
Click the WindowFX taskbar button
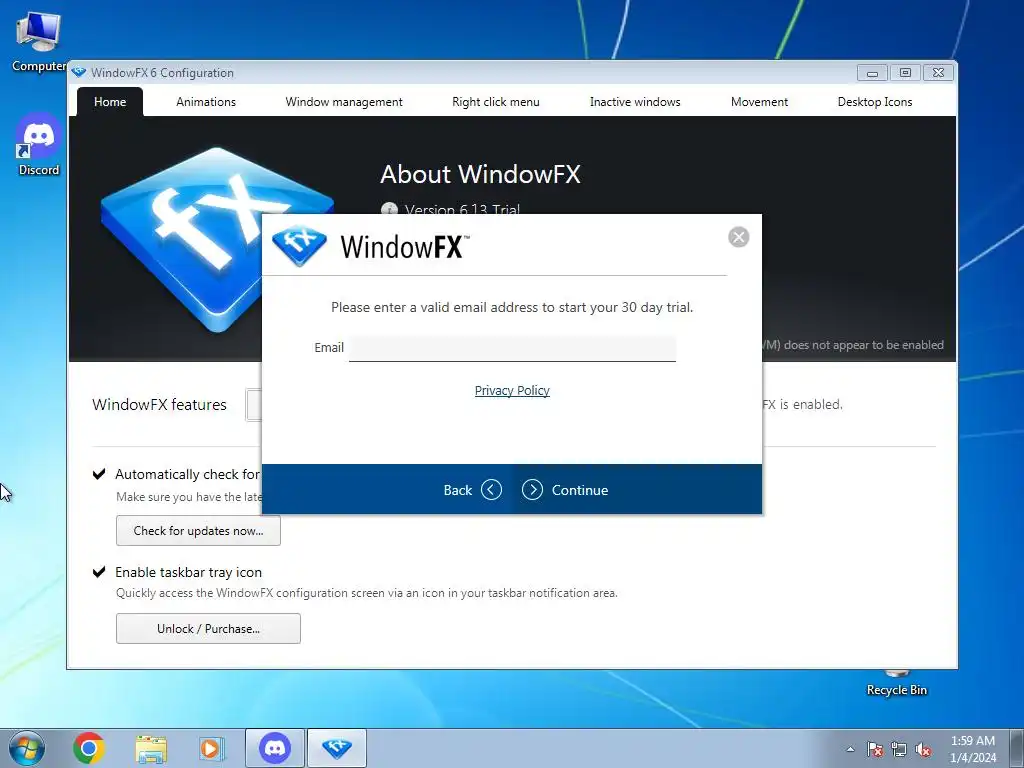point(337,748)
